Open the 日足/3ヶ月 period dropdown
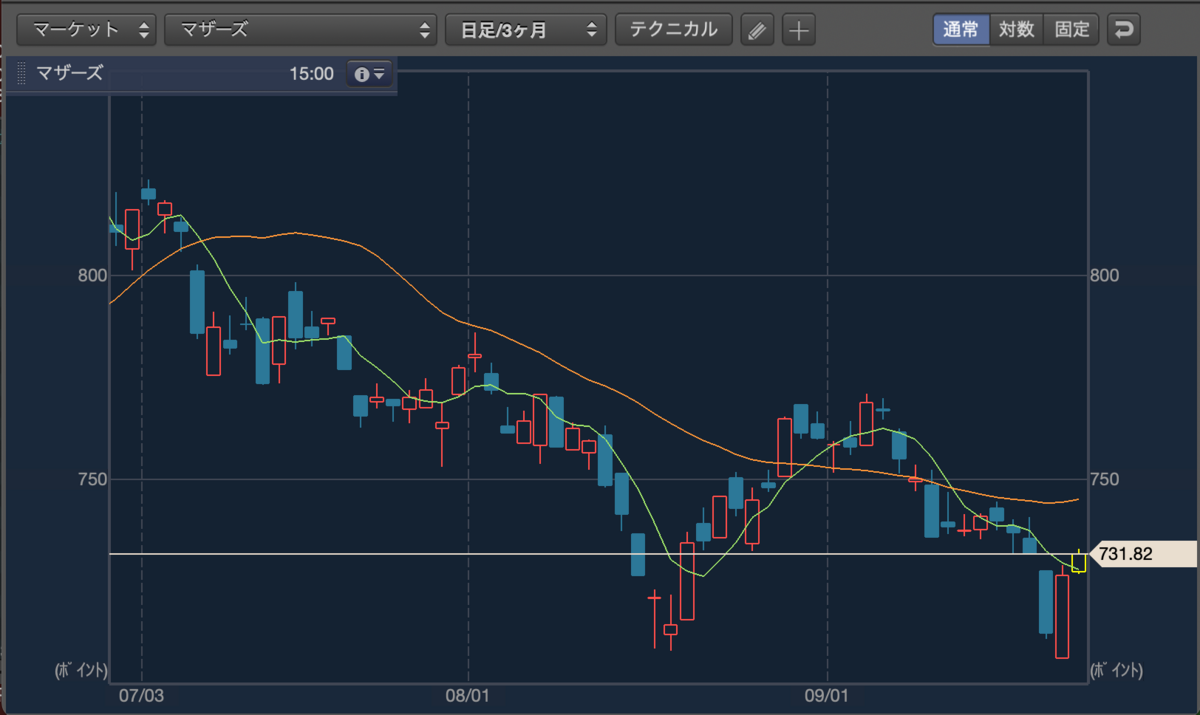1200x715 pixels. [x=526, y=29]
